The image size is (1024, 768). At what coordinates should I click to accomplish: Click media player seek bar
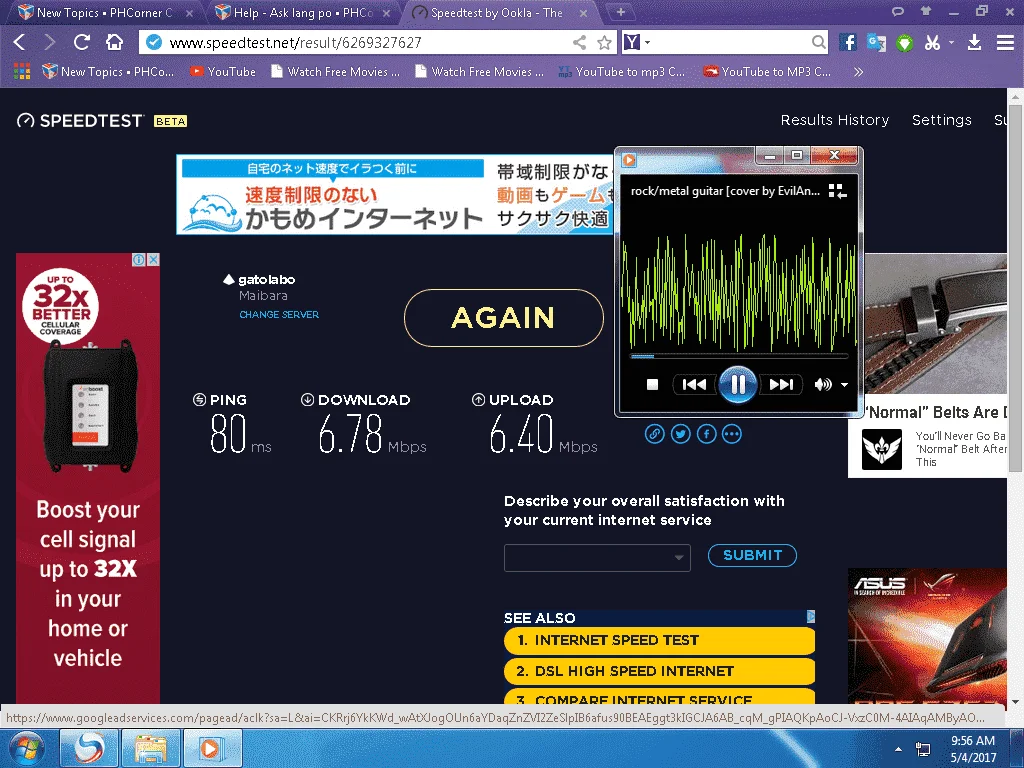(x=739, y=356)
